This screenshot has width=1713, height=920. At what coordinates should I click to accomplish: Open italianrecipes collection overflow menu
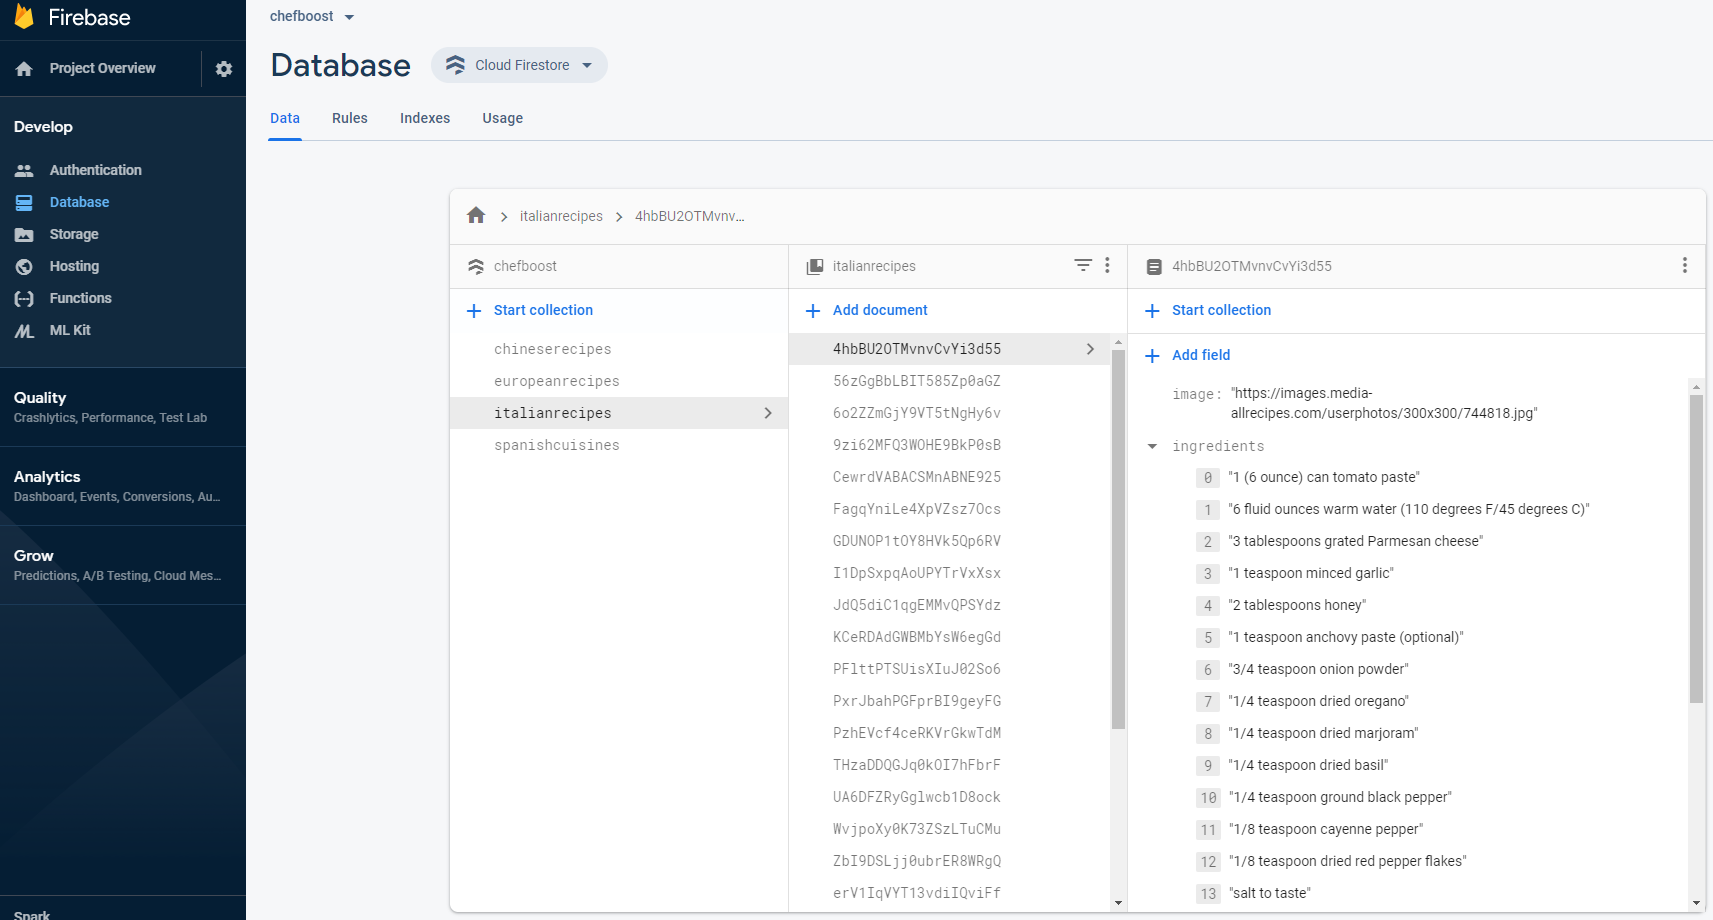1107,265
